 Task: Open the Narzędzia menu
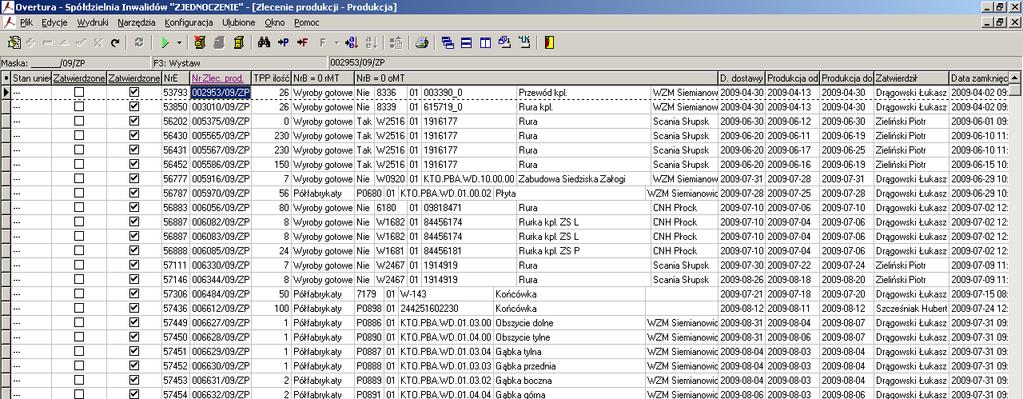[136, 22]
